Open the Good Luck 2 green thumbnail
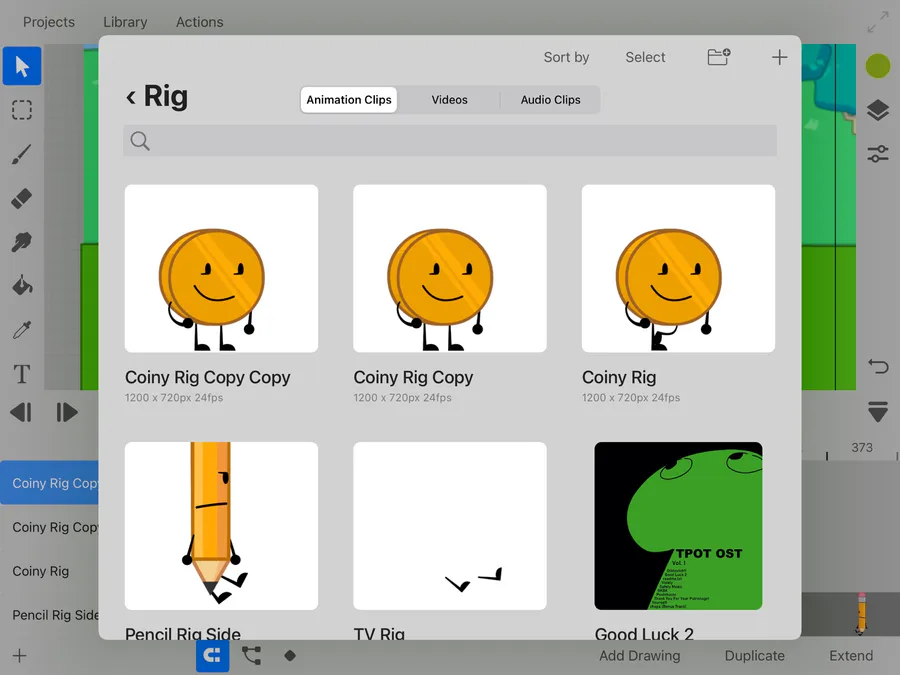Image resolution: width=900 pixels, height=675 pixels. [x=678, y=526]
